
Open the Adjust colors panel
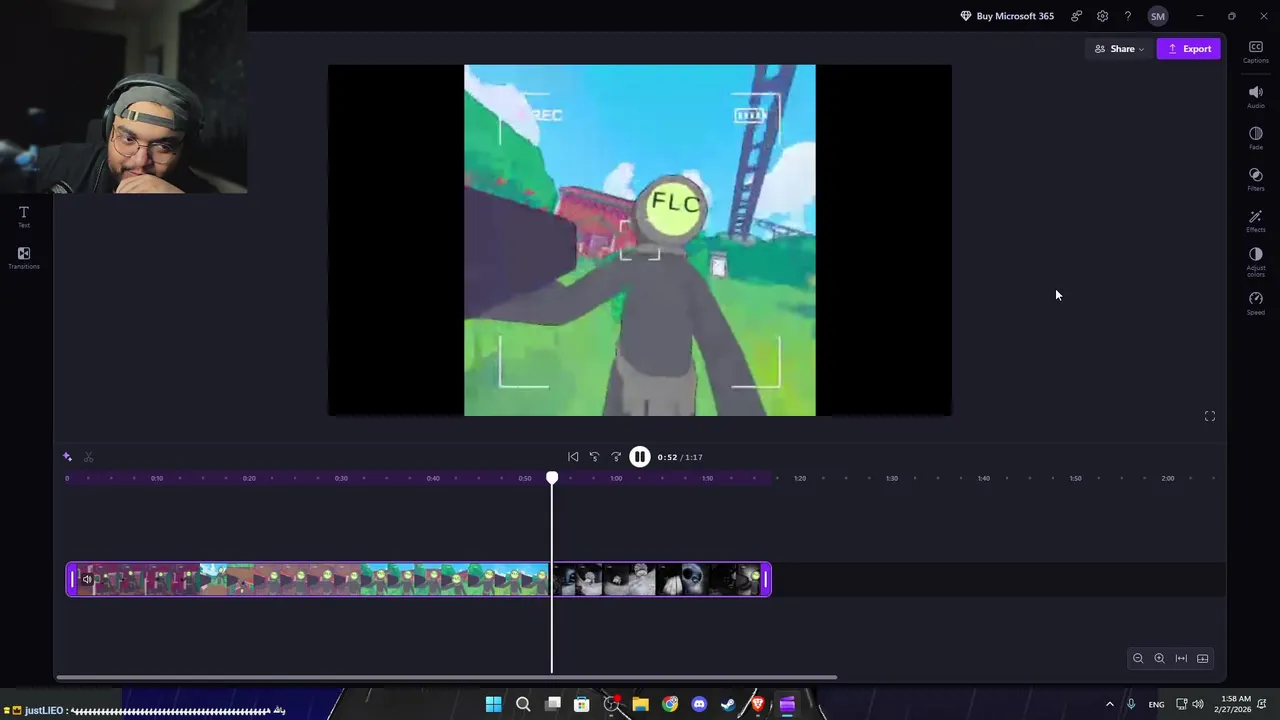(1256, 262)
